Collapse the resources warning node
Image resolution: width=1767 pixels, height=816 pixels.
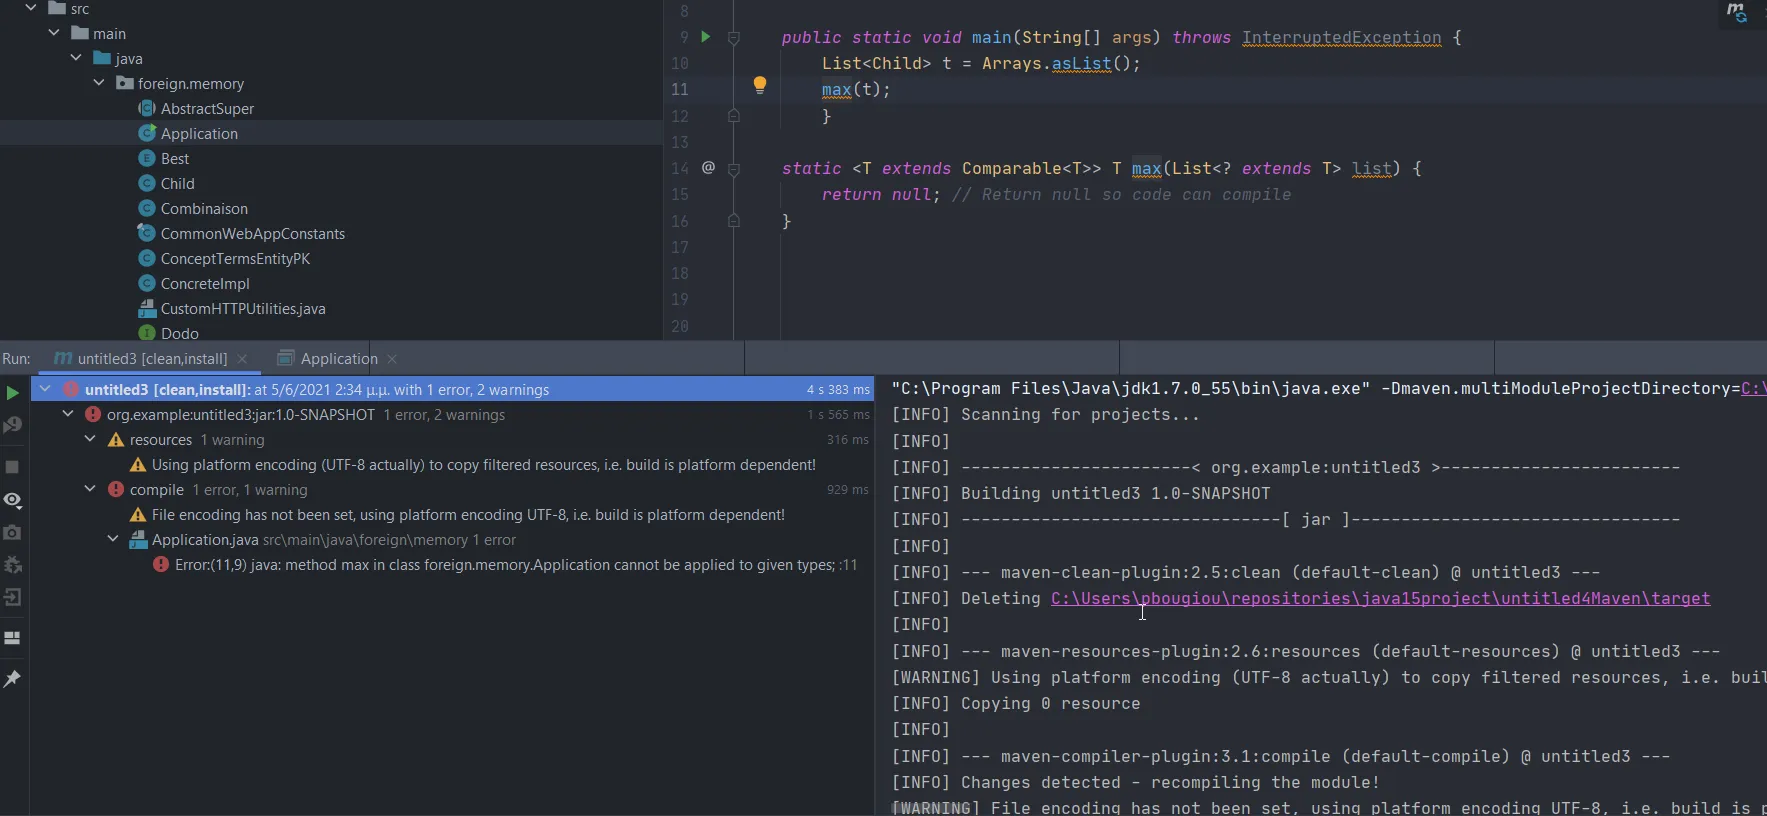point(90,439)
